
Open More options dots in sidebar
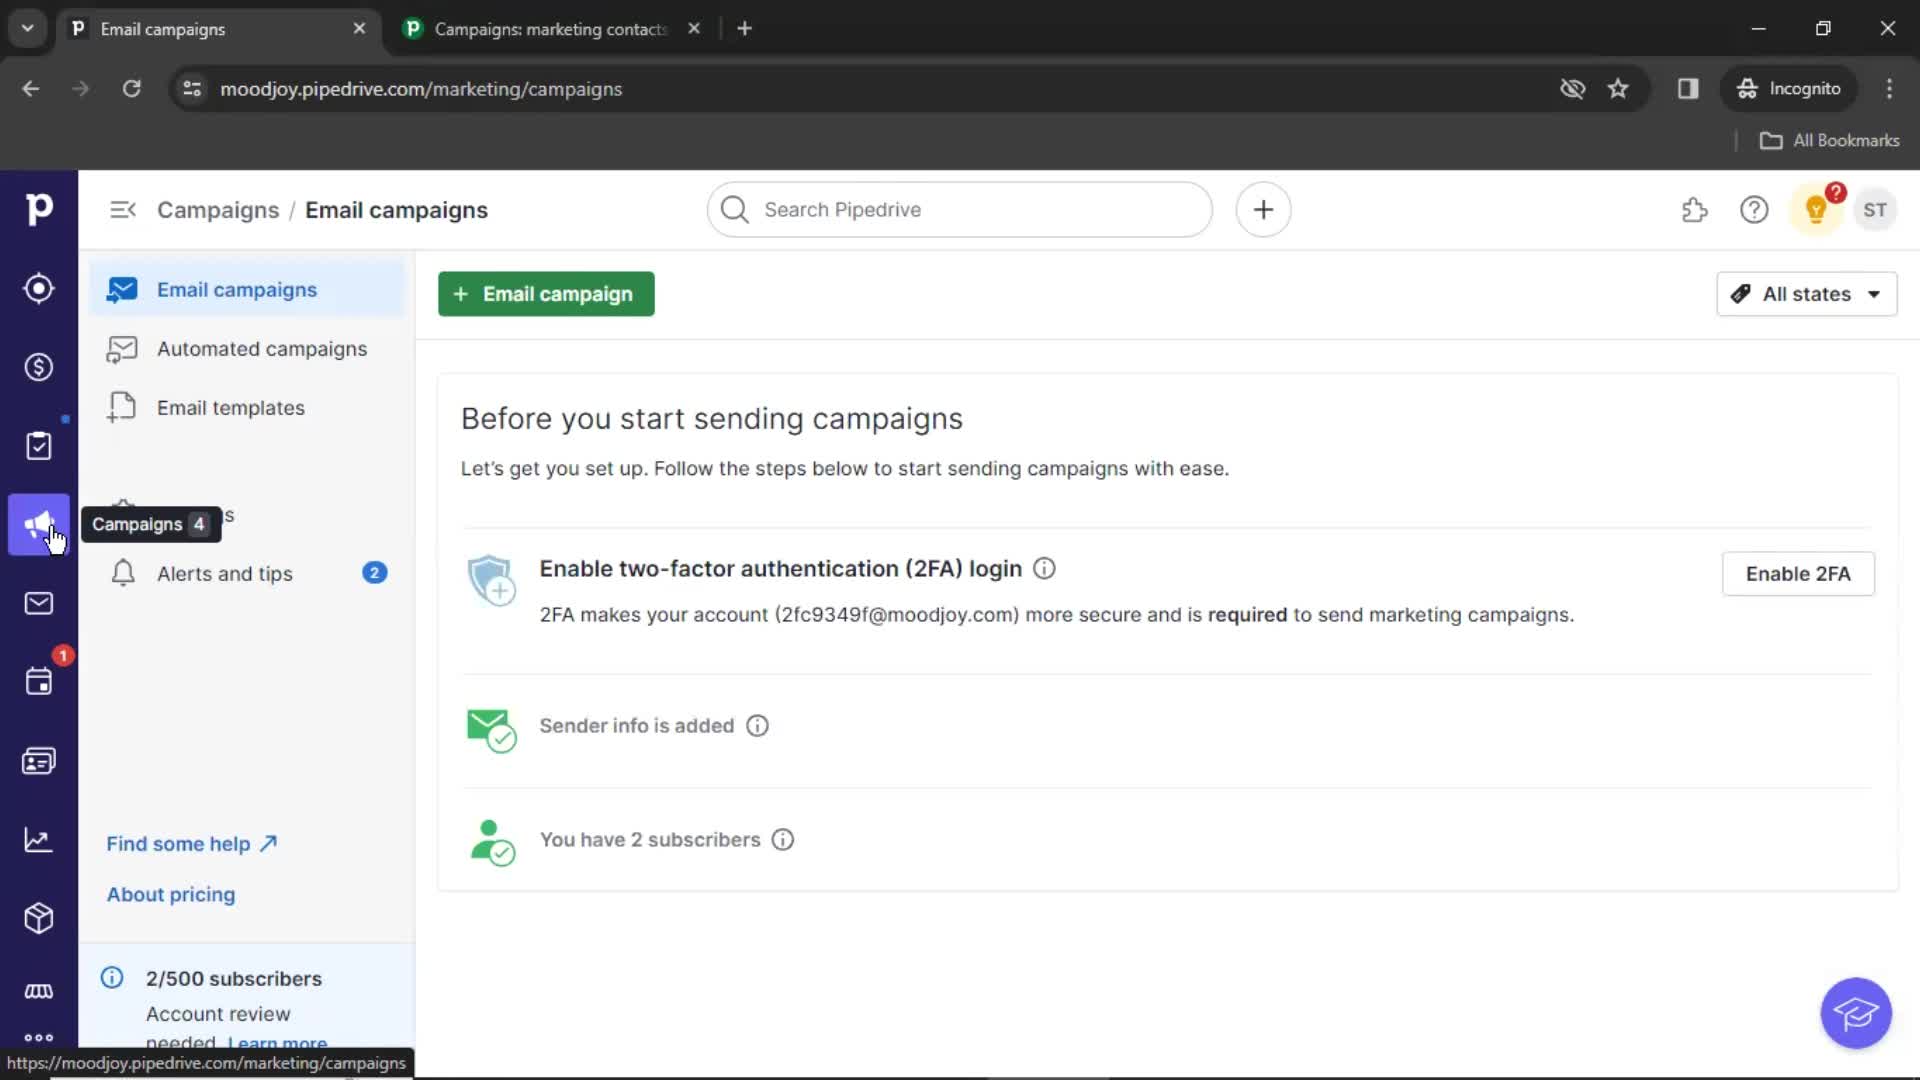(39, 1037)
